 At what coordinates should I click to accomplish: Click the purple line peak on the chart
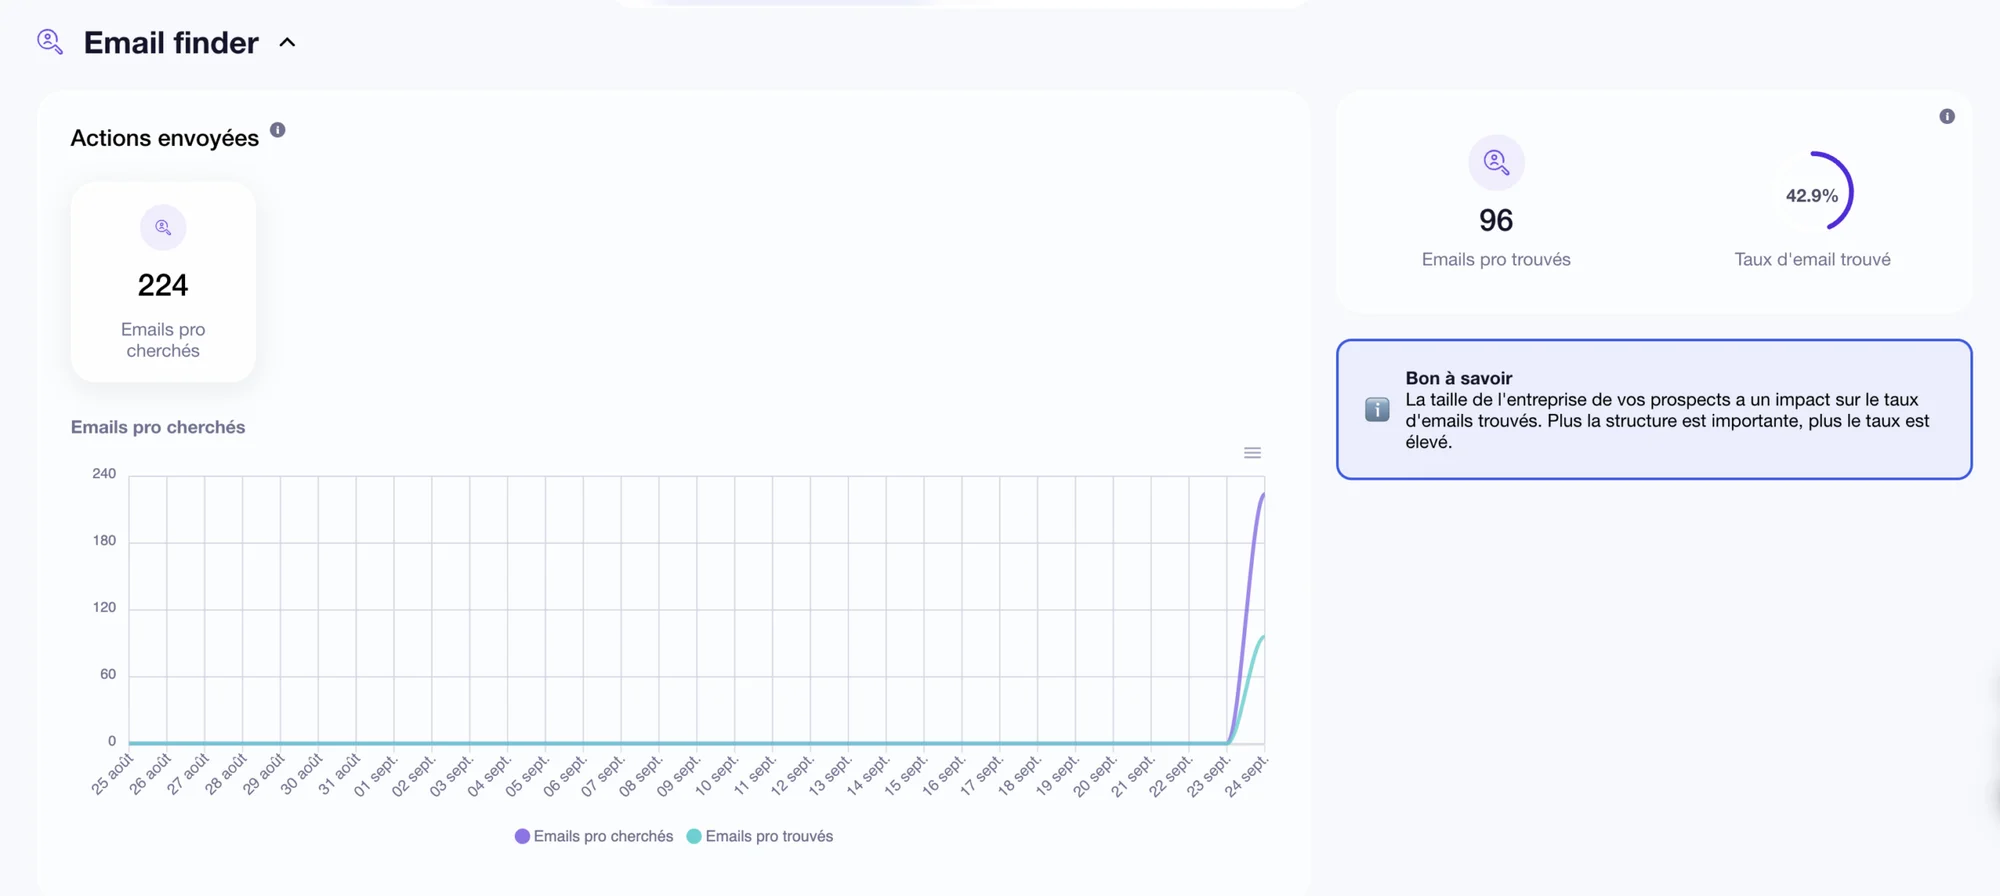click(x=1263, y=495)
